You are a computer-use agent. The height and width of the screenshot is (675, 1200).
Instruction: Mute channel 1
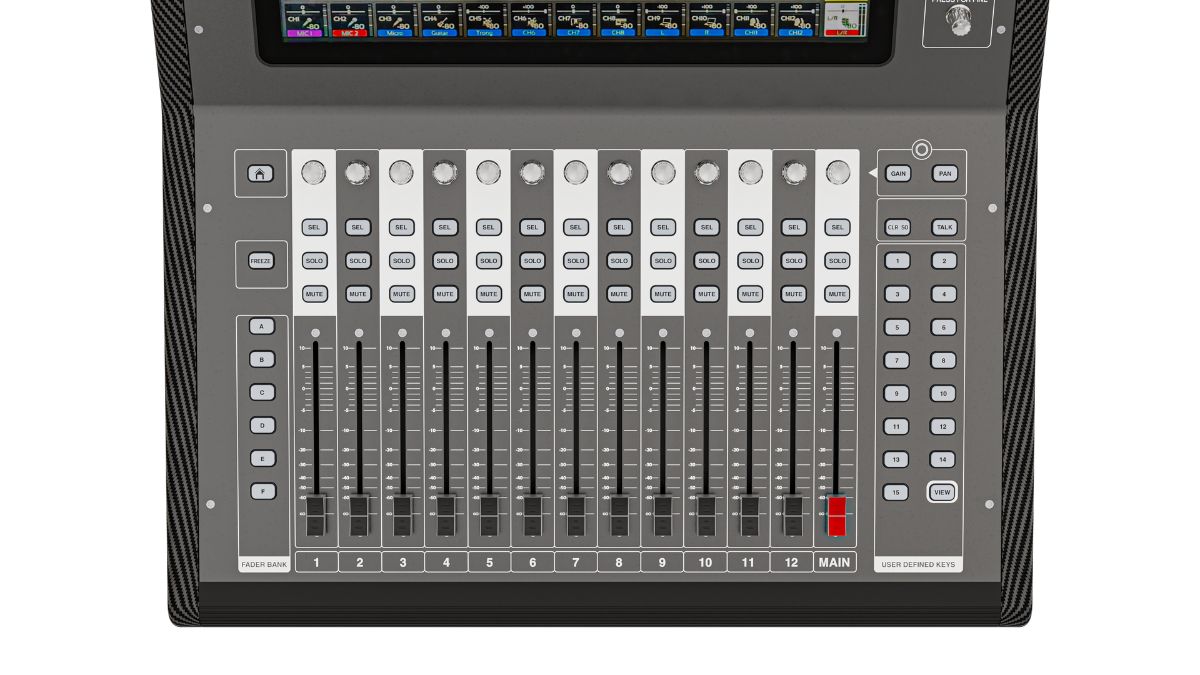(x=314, y=294)
